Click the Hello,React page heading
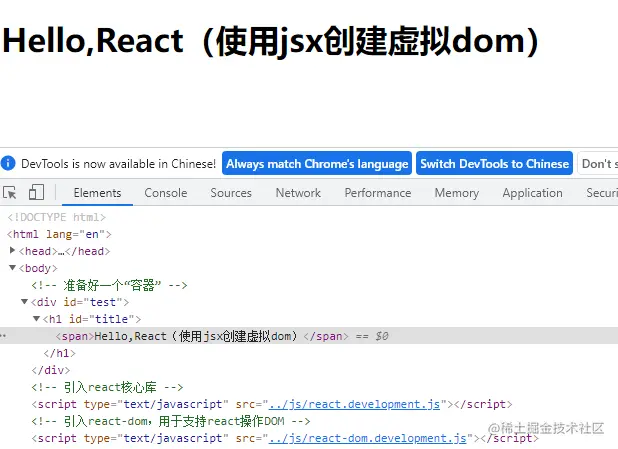This screenshot has width=618, height=449. coord(270,41)
